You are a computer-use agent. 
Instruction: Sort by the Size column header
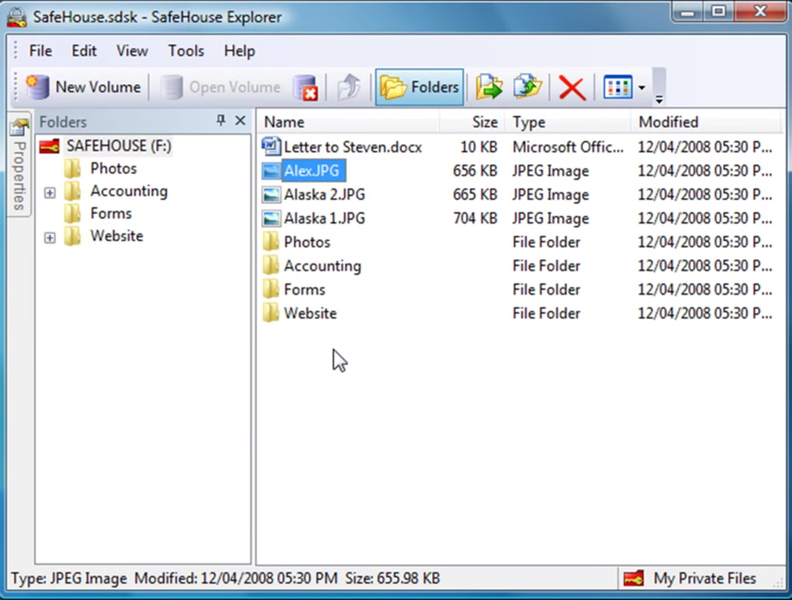[x=472, y=122]
